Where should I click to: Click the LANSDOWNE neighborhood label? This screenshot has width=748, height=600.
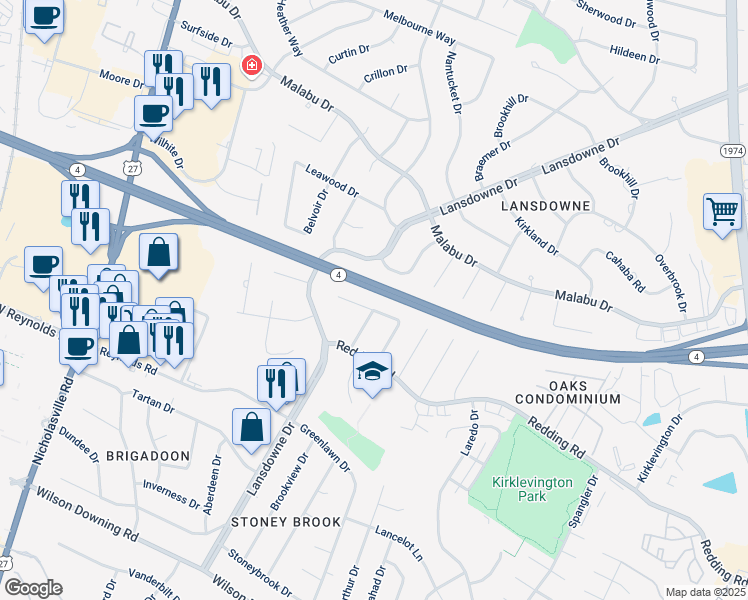click(x=546, y=206)
